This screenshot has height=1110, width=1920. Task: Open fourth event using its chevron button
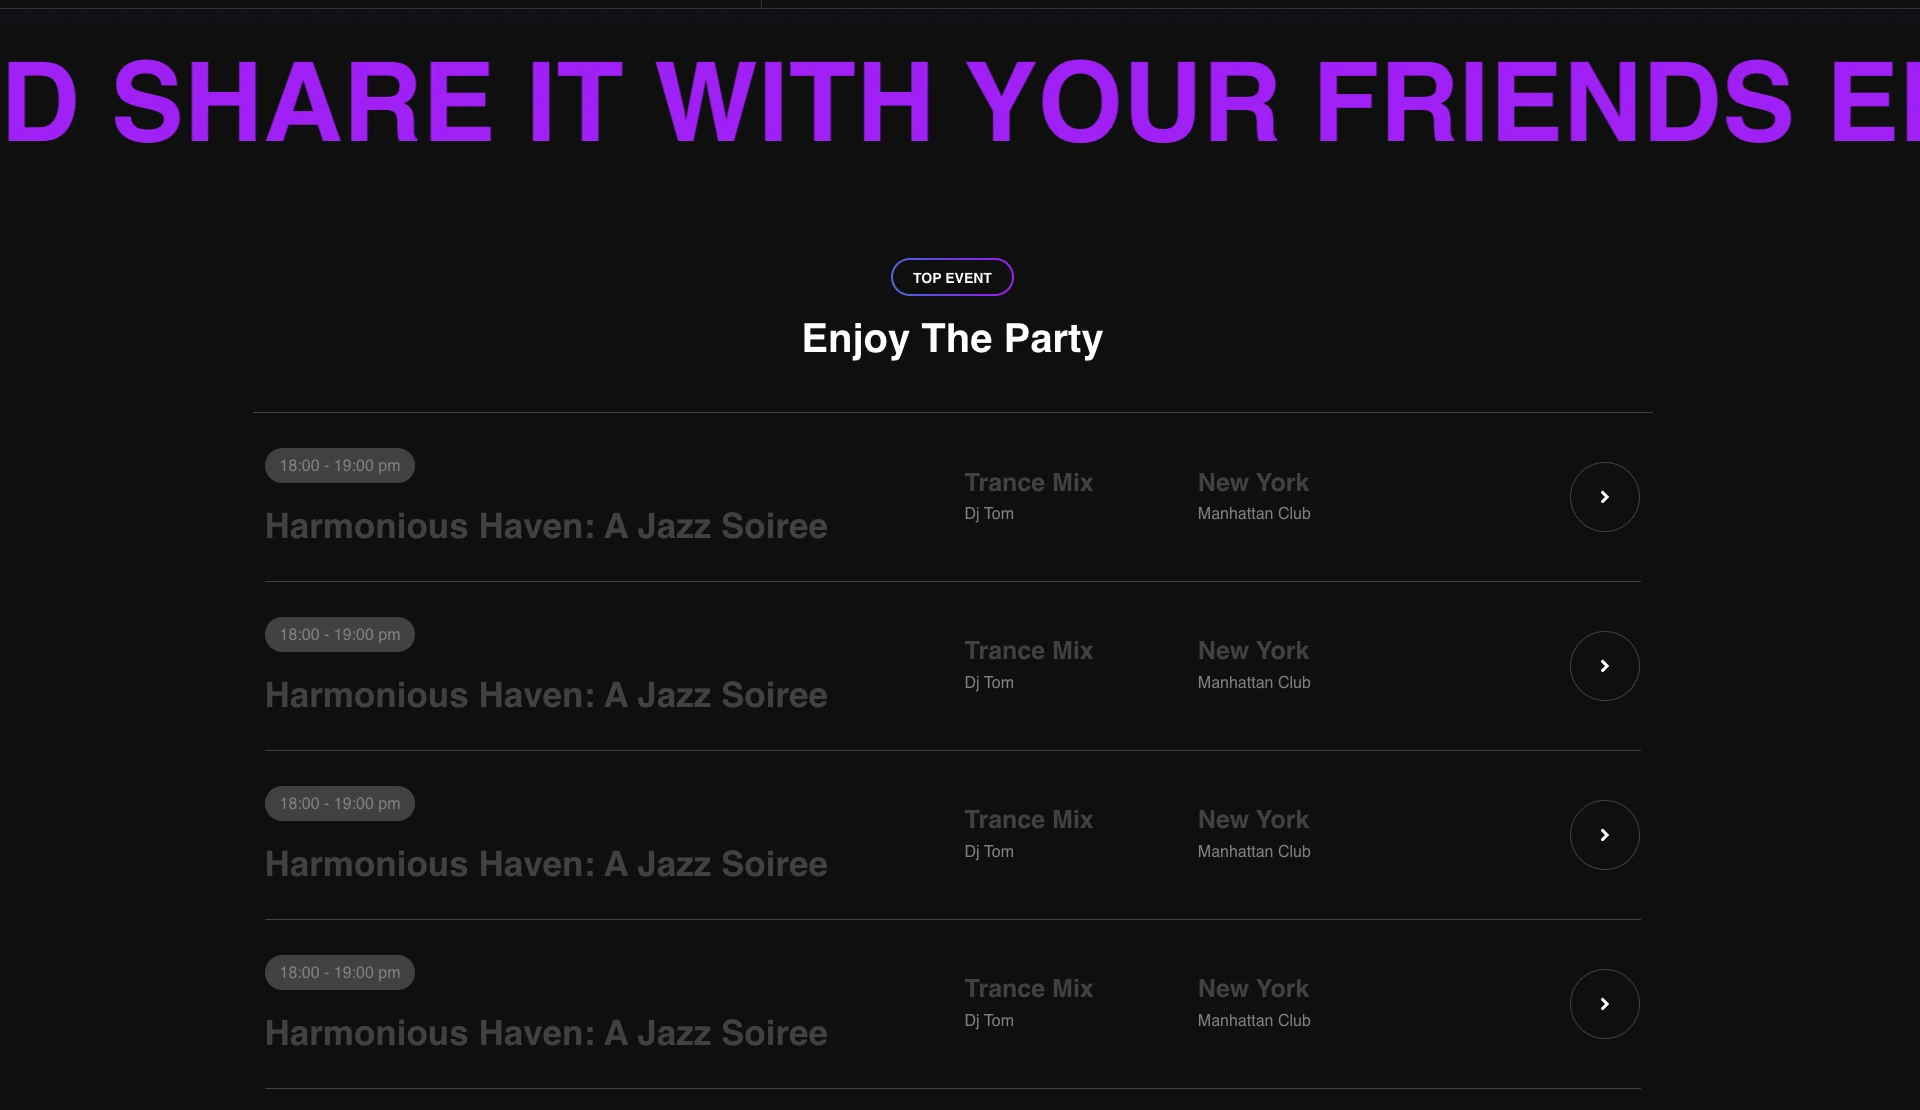point(1604,1004)
